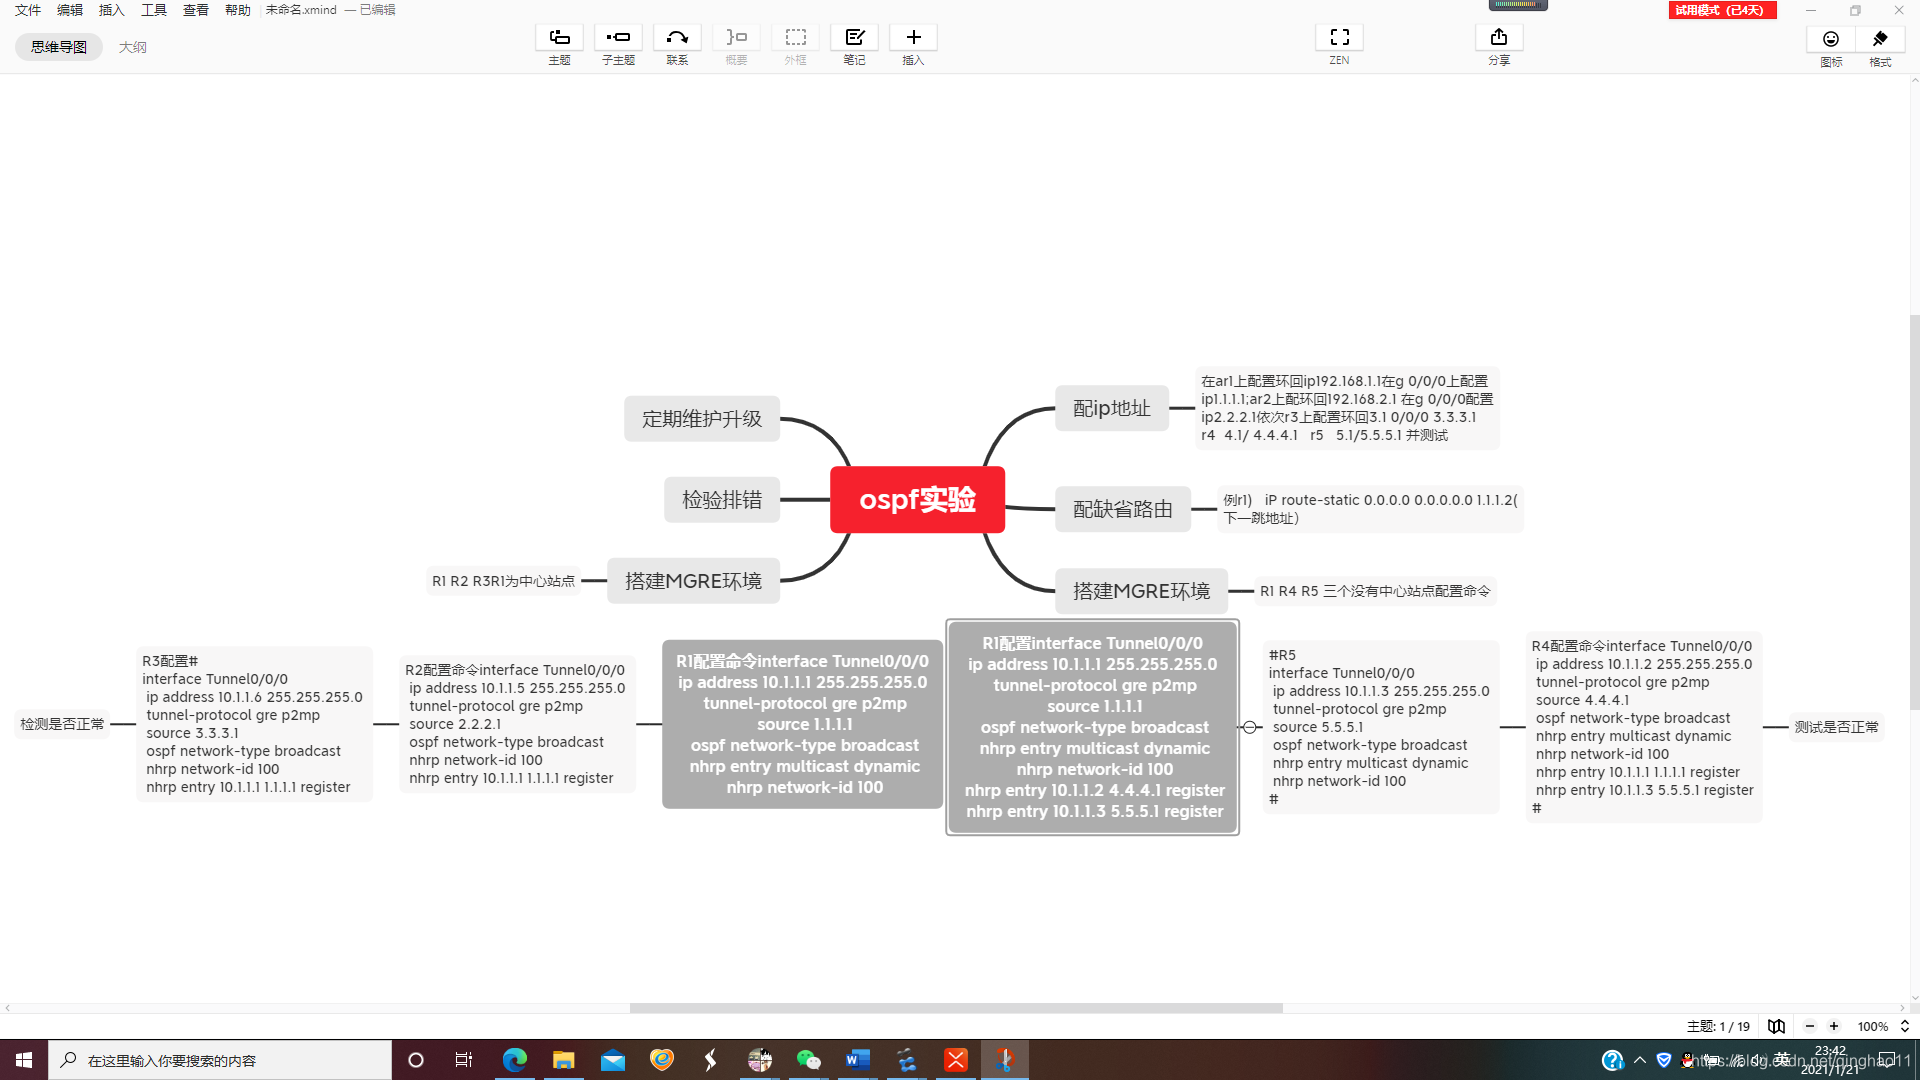1920x1080 pixels.
Task: Open the Windows Start menu
Action: tap(24, 1060)
